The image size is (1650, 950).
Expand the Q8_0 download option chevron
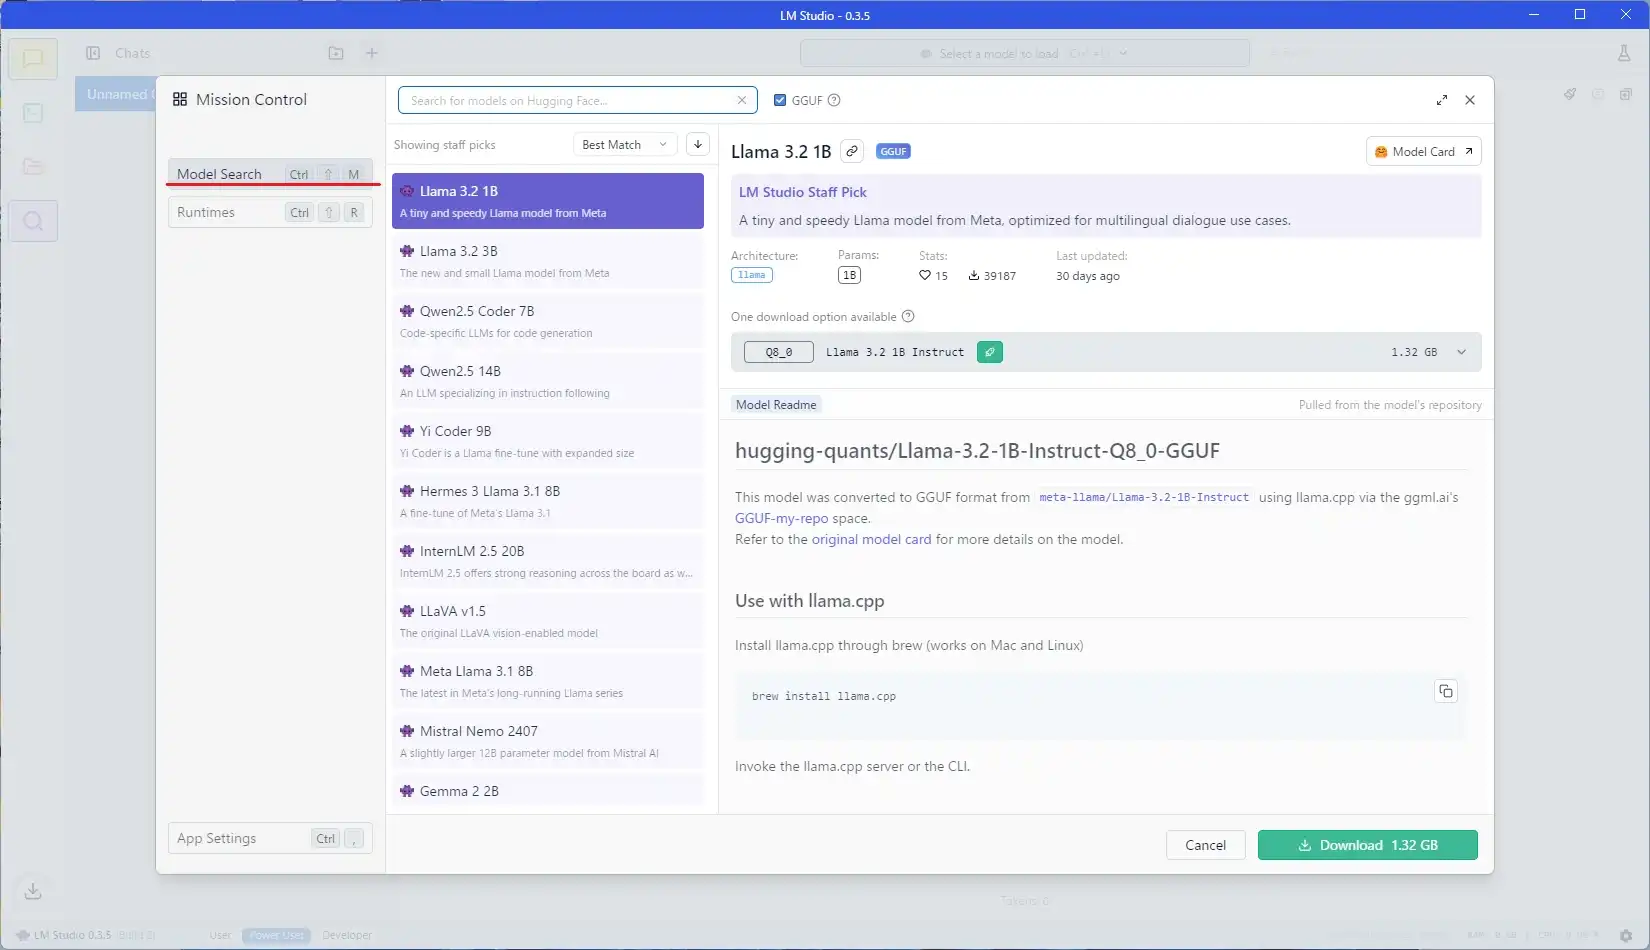coord(1461,352)
